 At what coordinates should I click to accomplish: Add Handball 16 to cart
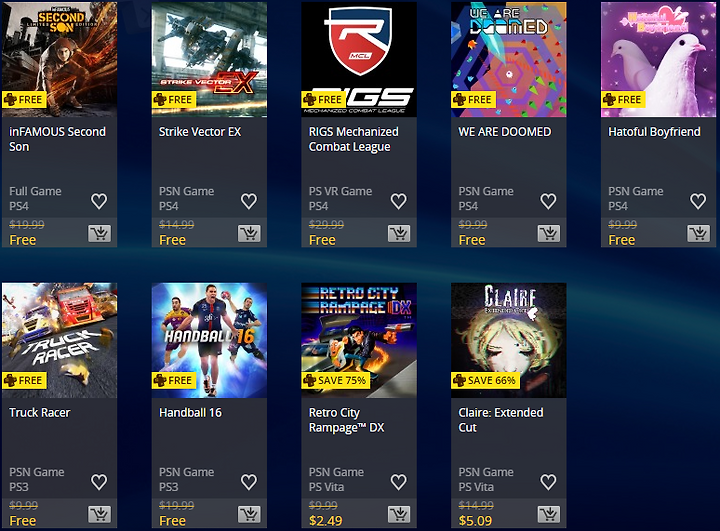(x=249, y=514)
